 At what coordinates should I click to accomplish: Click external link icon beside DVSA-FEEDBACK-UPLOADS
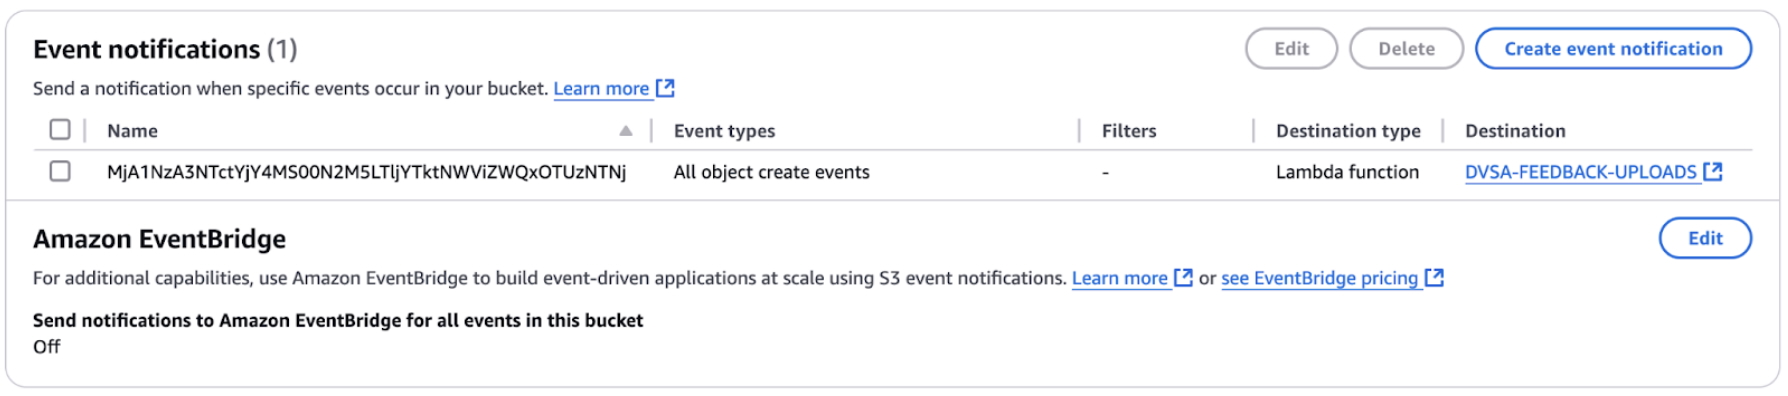1713,172
